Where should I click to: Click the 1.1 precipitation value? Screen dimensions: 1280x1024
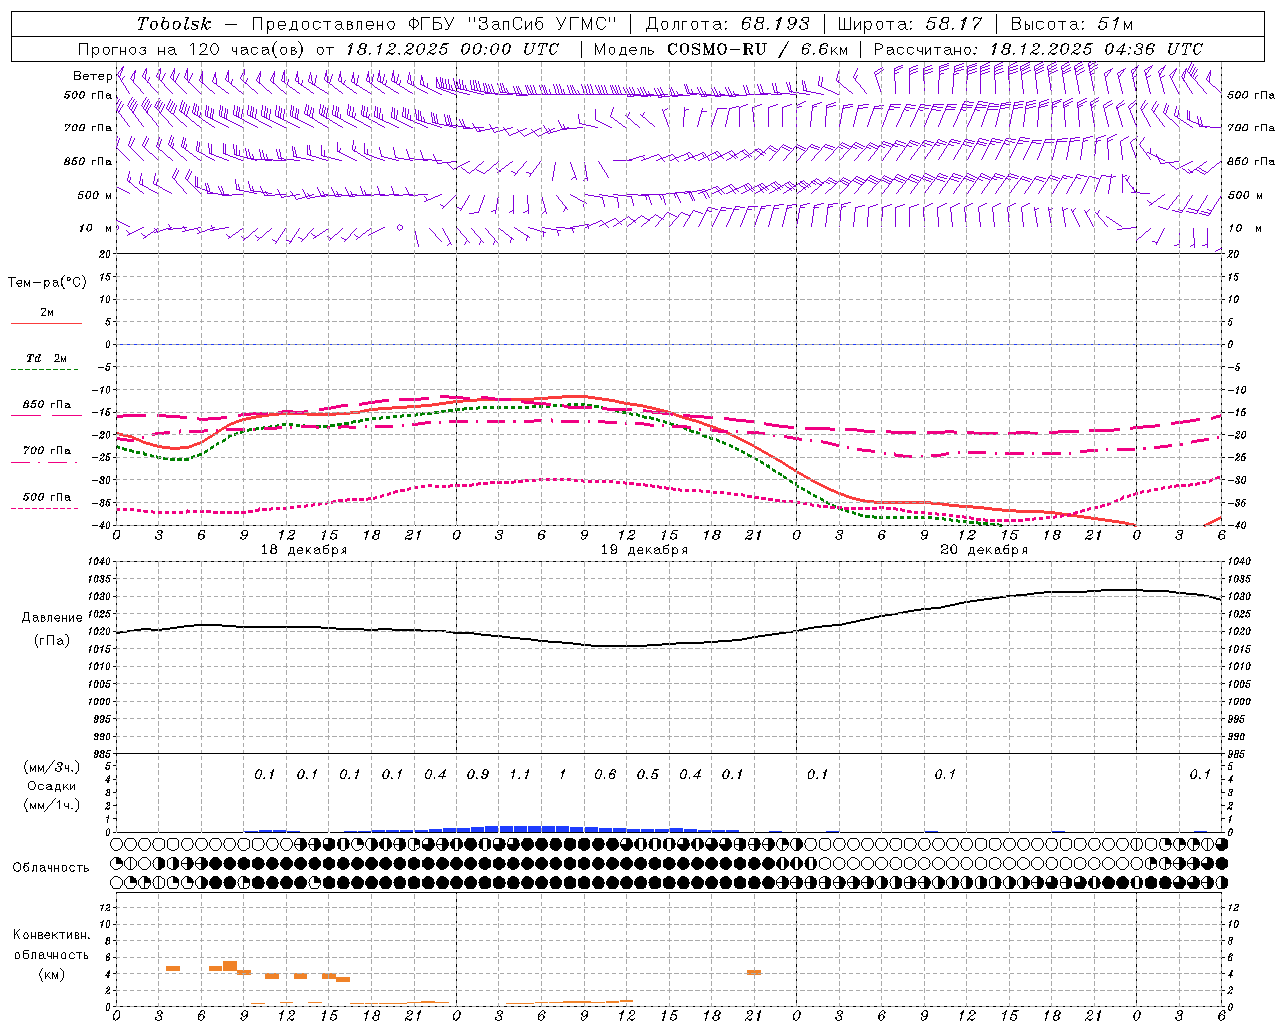520,774
